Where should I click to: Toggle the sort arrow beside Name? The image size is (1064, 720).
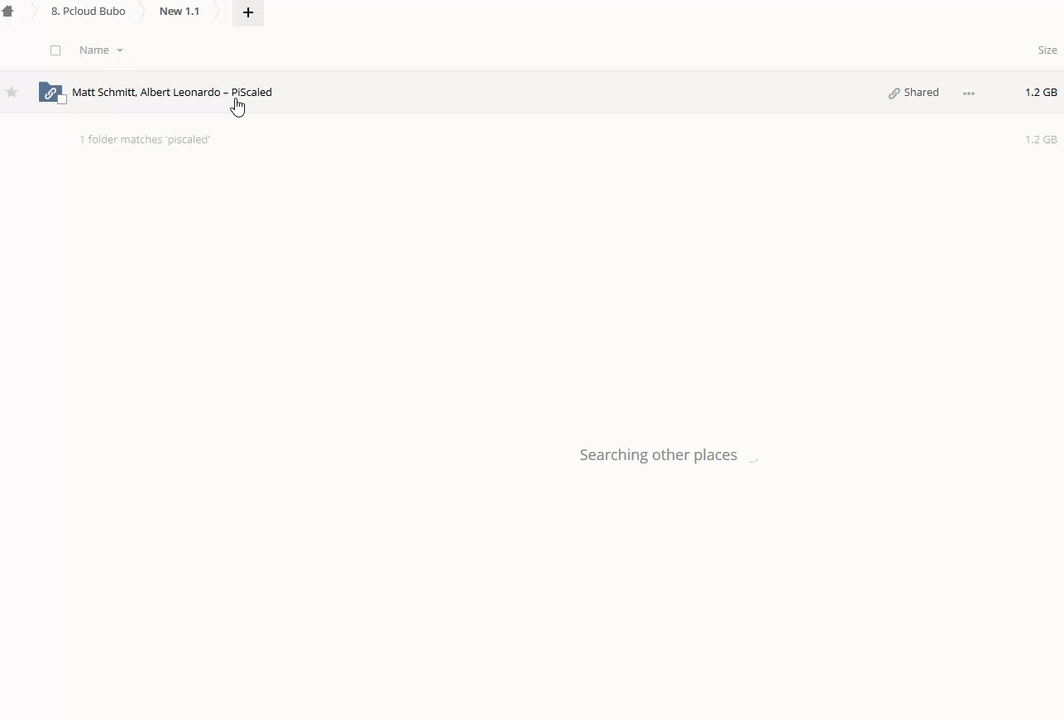(x=120, y=51)
